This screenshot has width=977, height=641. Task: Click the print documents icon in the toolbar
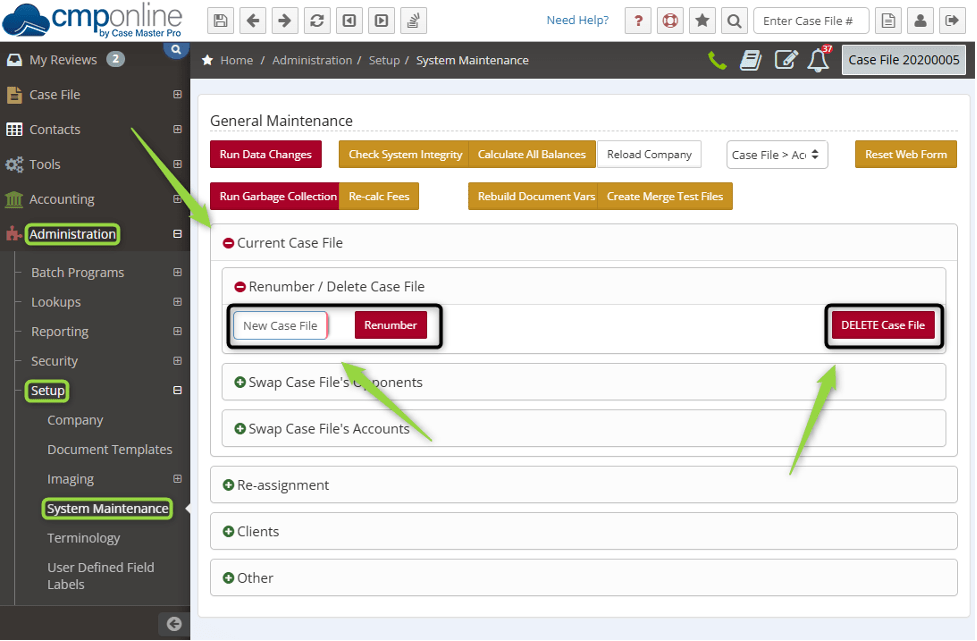pos(413,20)
